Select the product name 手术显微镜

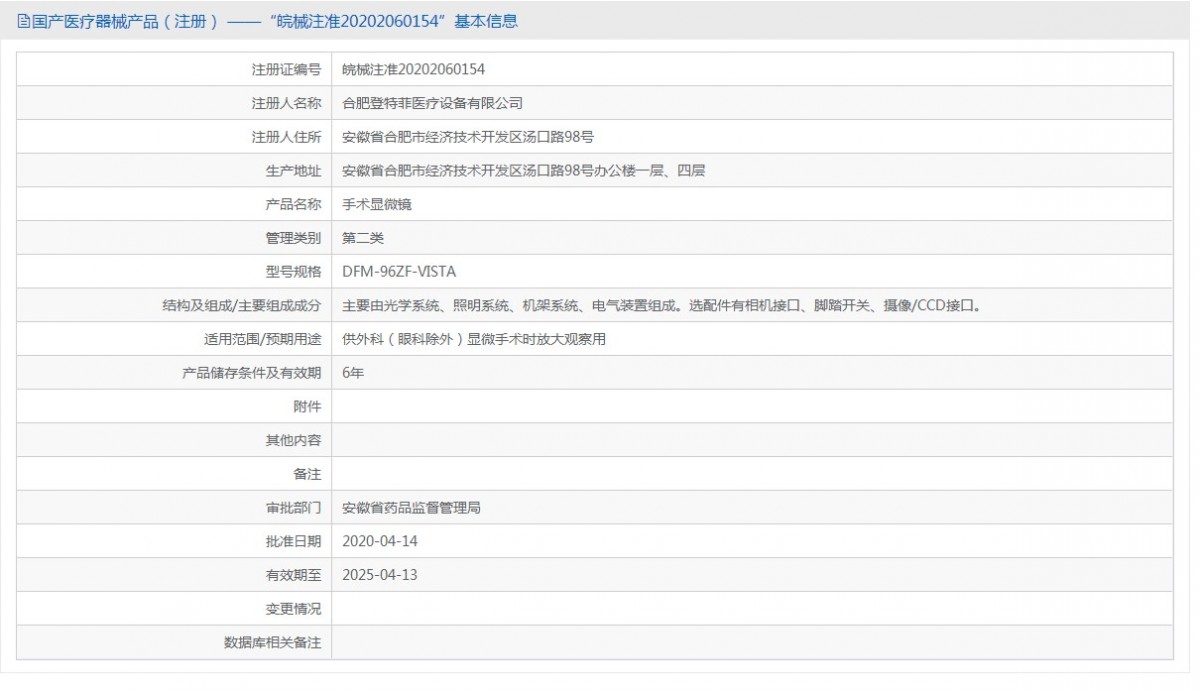click(x=377, y=204)
